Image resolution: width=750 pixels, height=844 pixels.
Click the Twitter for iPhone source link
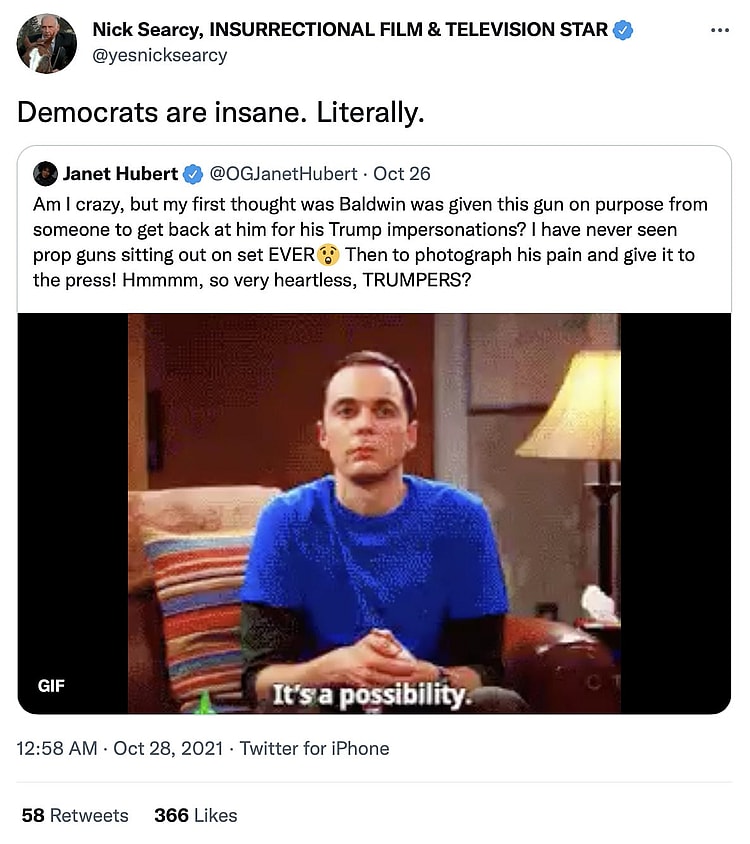pyautogui.click(x=314, y=748)
